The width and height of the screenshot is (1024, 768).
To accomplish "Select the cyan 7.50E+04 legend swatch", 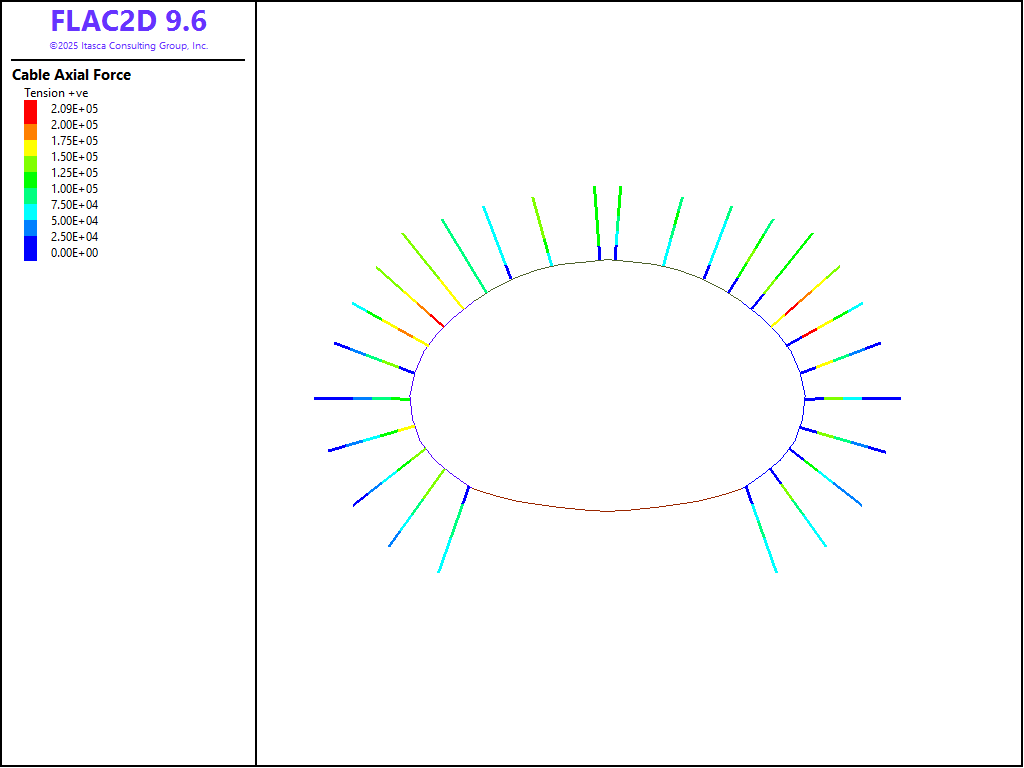I will (x=30, y=205).
